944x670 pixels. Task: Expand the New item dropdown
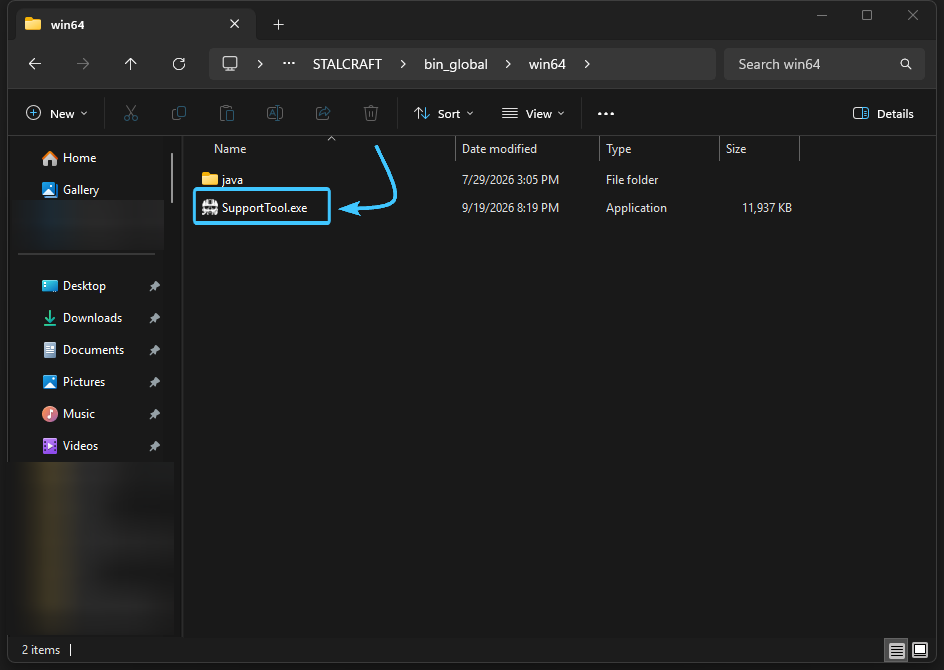click(x=57, y=113)
